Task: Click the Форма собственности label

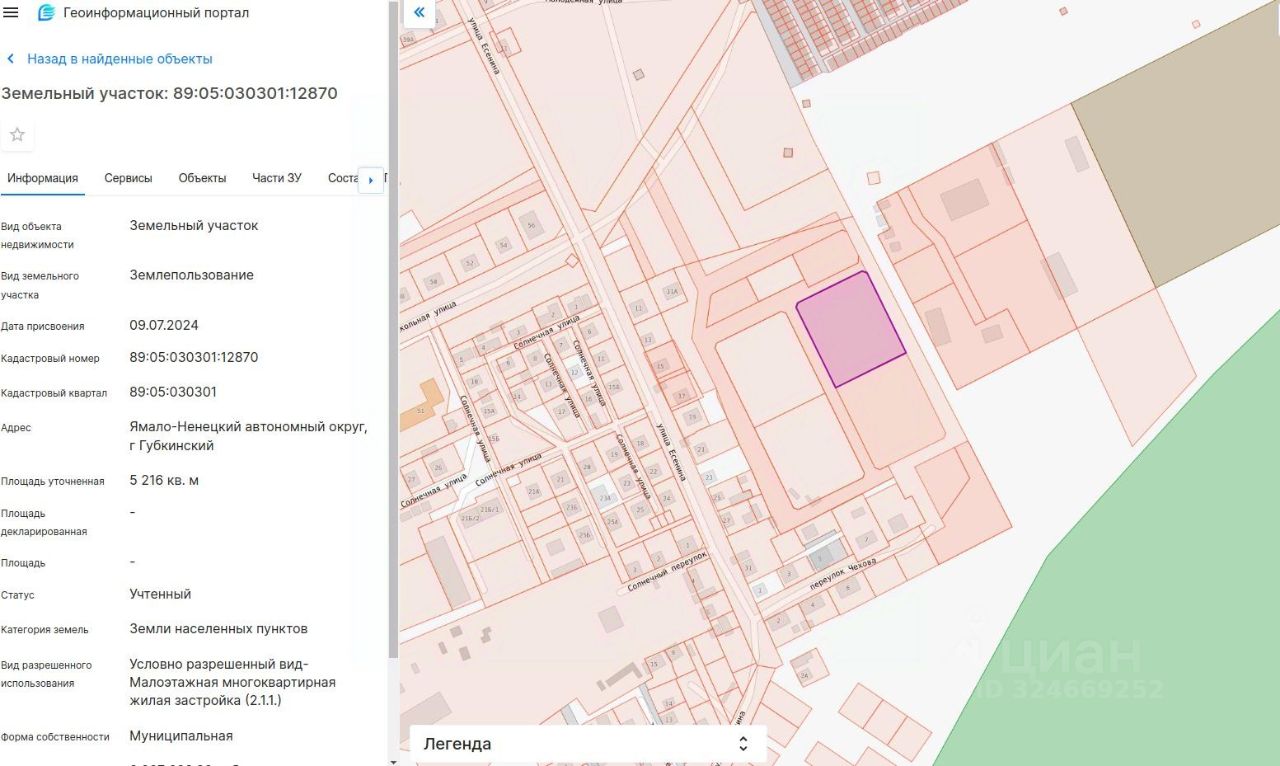Action: [55, 737]
